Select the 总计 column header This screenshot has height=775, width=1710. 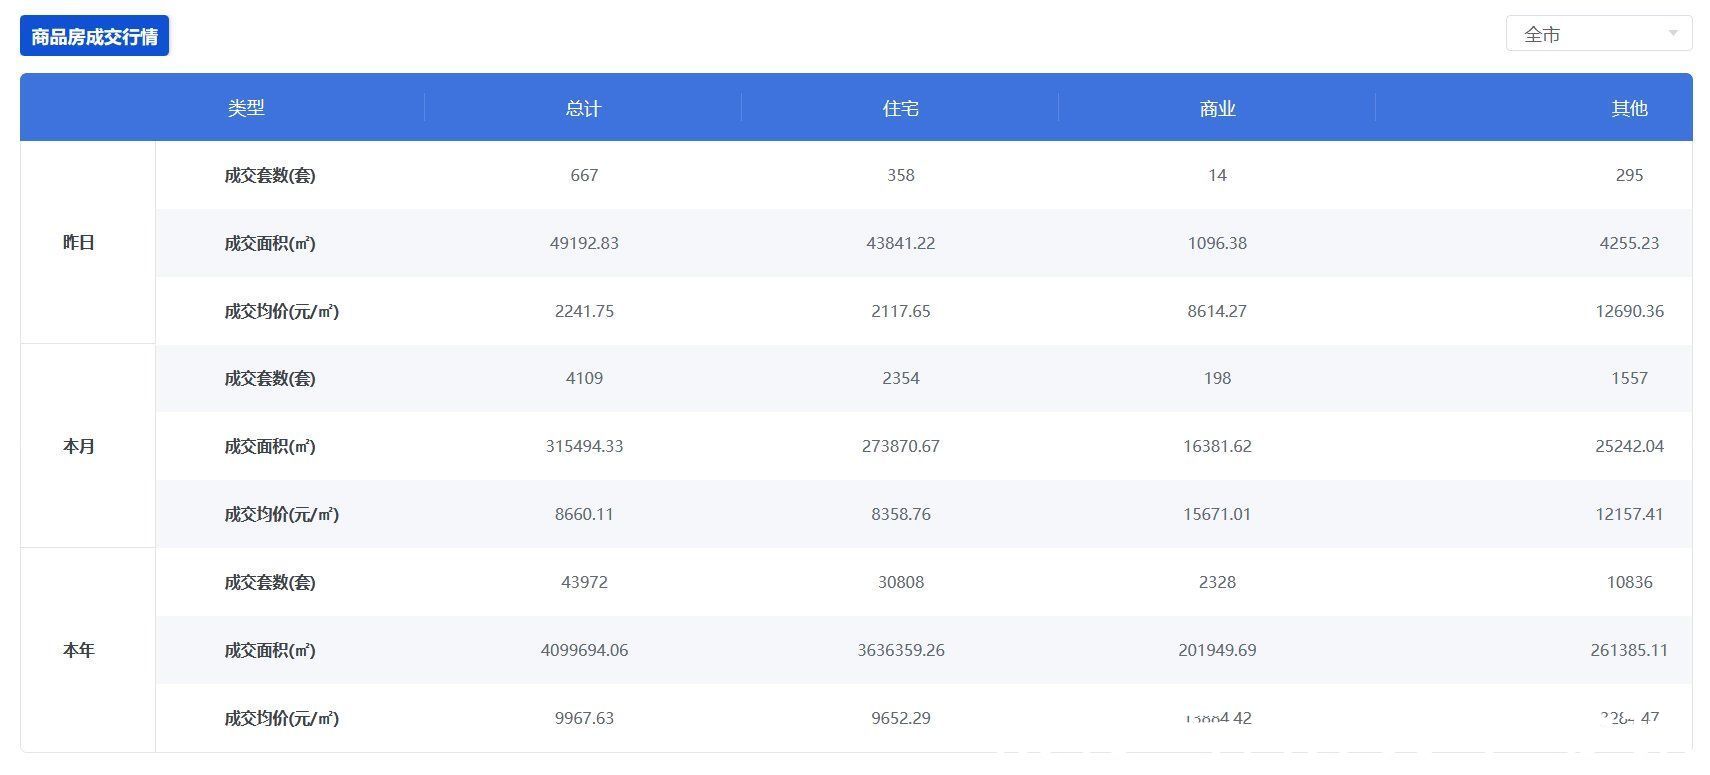[583, 108]
